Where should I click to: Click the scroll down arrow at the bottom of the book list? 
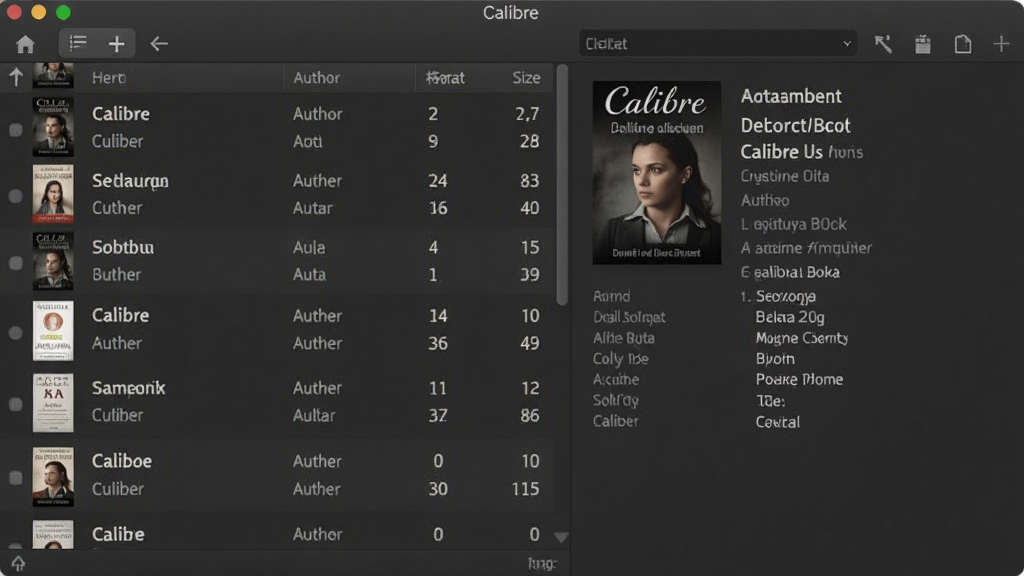(x=561, y=537)
